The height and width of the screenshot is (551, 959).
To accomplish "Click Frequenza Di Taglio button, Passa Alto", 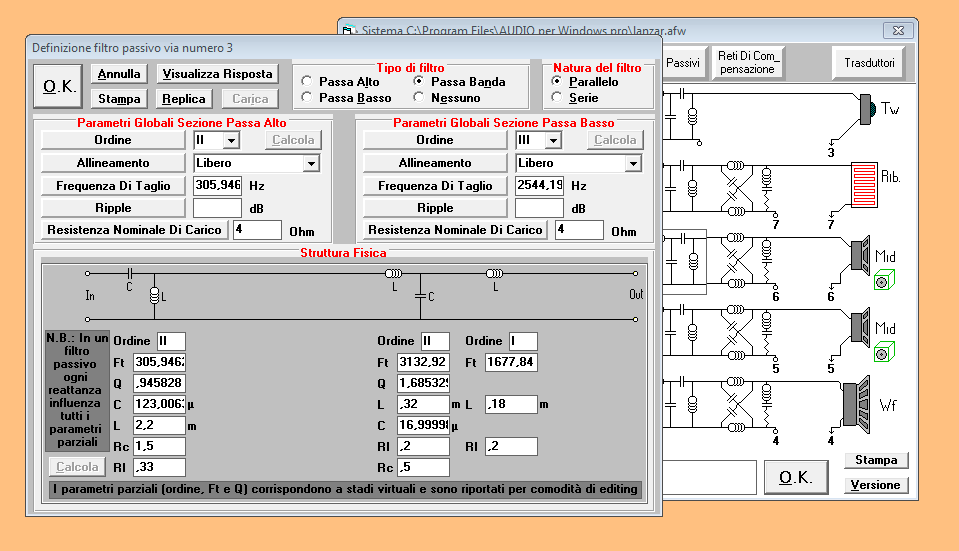I will point(113,186).
